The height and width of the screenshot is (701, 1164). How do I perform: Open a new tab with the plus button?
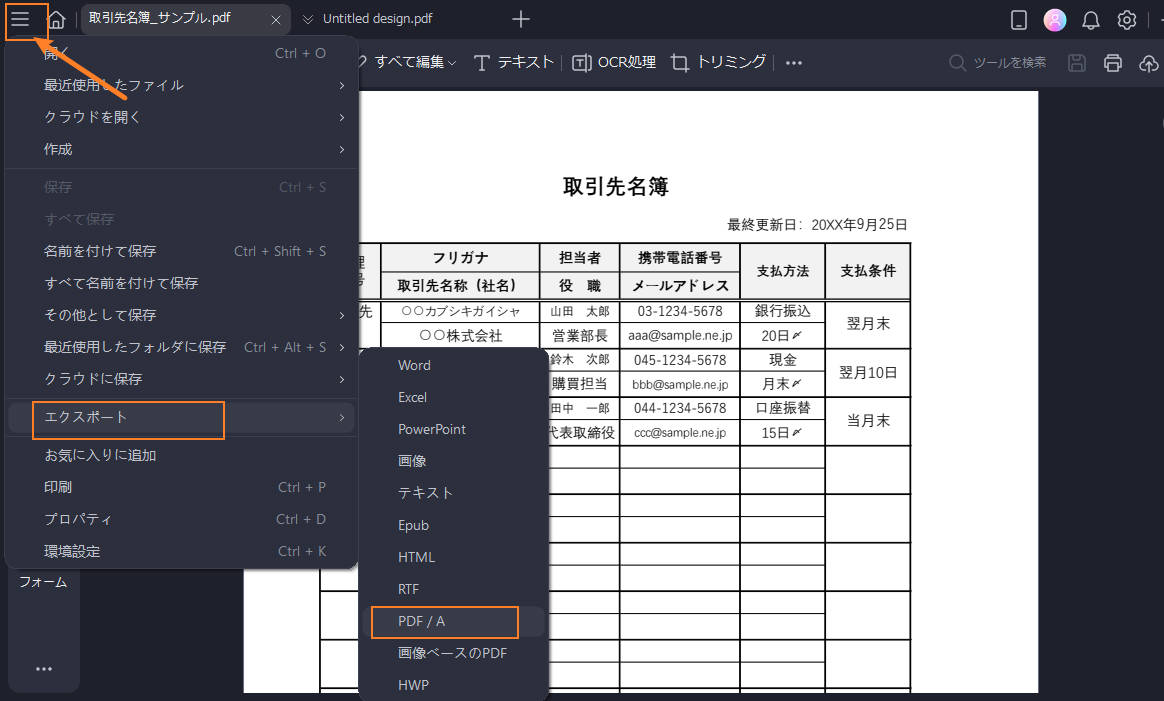(520, 18)
